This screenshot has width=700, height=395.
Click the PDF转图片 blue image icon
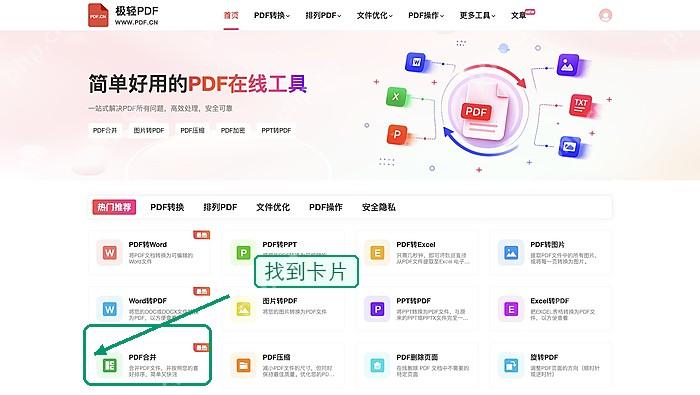pyautogui.click(x=511, y=253)
